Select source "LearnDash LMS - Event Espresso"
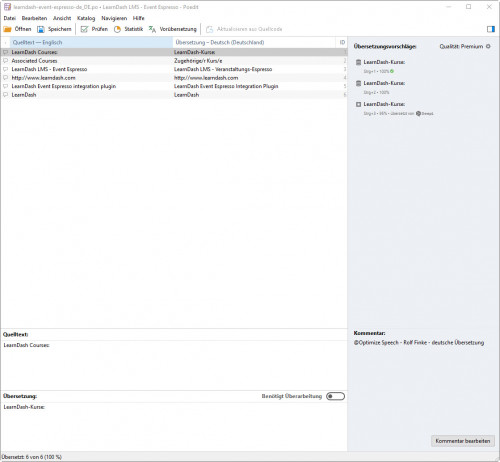Image resolution: width=500 pixels, height=462 pixels. (49, 69)
